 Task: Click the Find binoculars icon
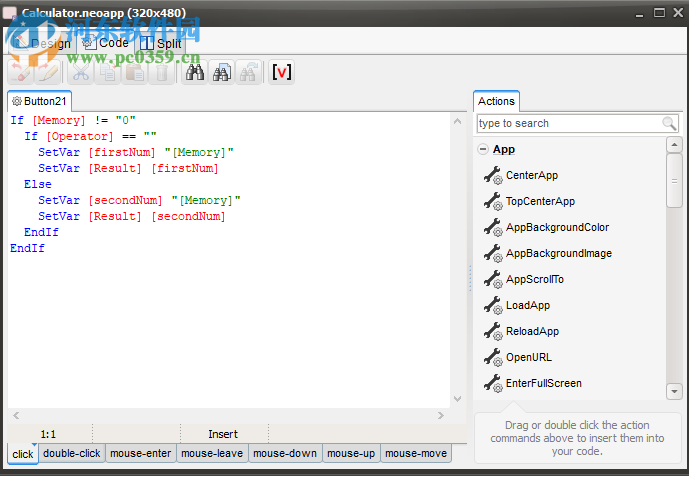(x=195, y=72)
